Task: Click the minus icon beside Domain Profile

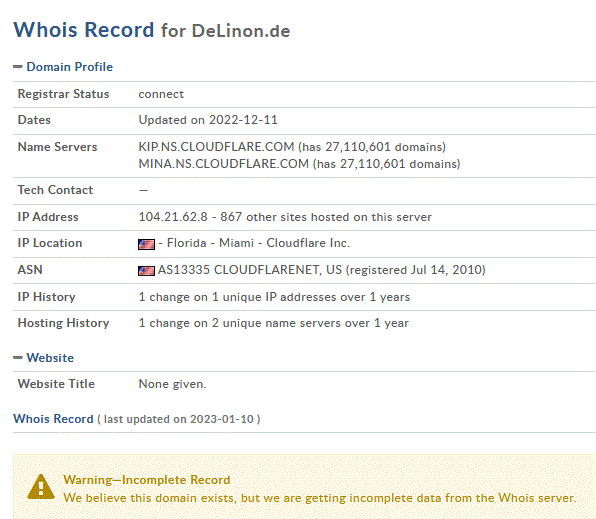Action: click(x=18, y=67)
